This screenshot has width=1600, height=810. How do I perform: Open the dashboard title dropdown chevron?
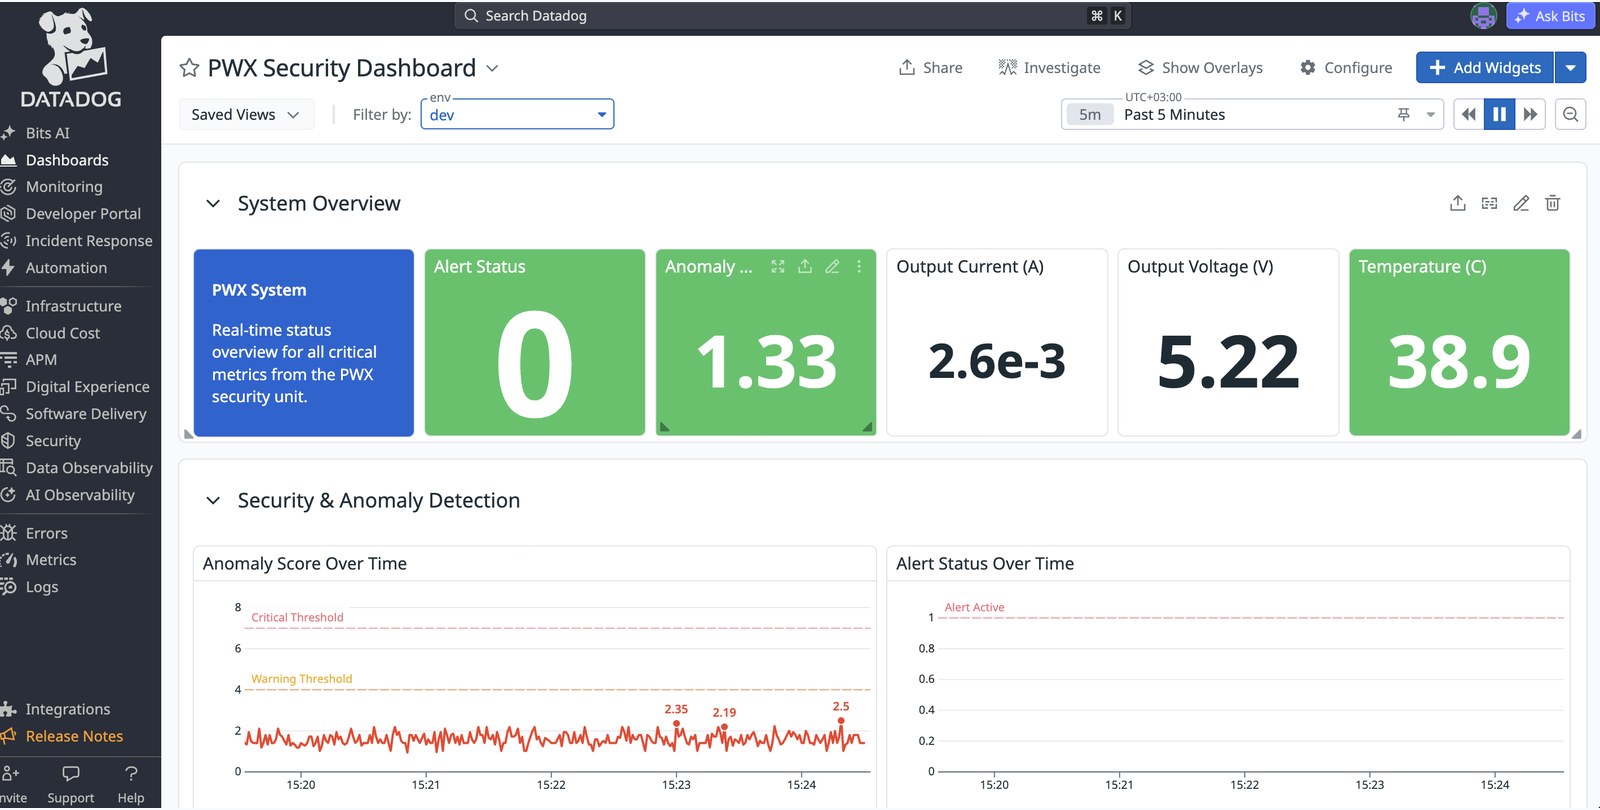pos(492,68)
